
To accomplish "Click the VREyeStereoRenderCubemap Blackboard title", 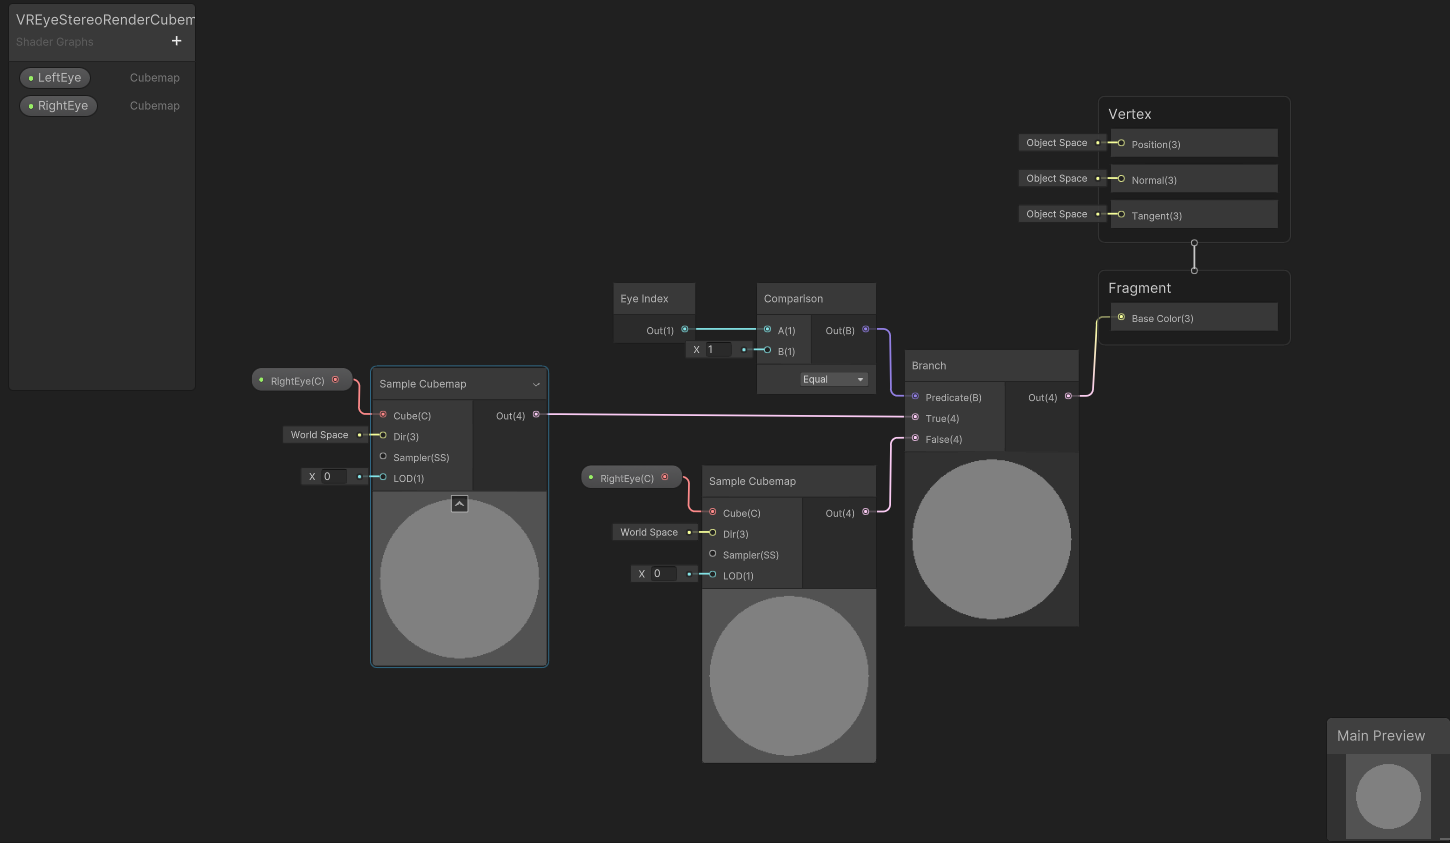I will pos(105,20).
